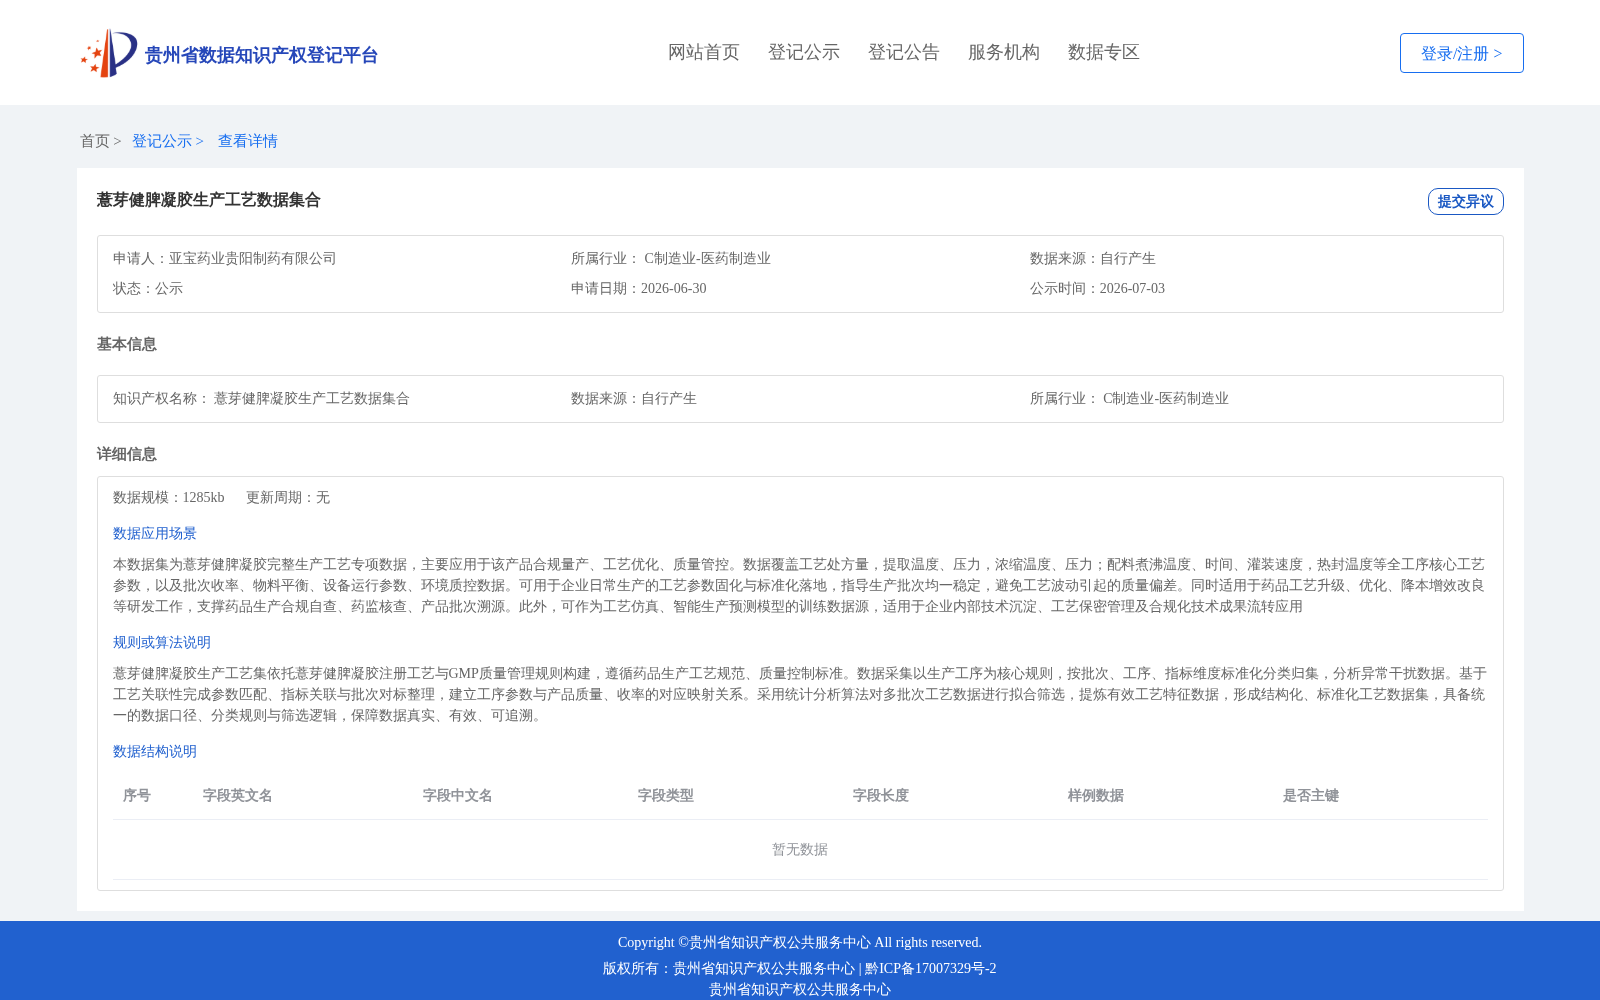Click 黔ICP备17007329号-2 in footer
Screen dimensions: 1600x1000
(x=931, y=968)
